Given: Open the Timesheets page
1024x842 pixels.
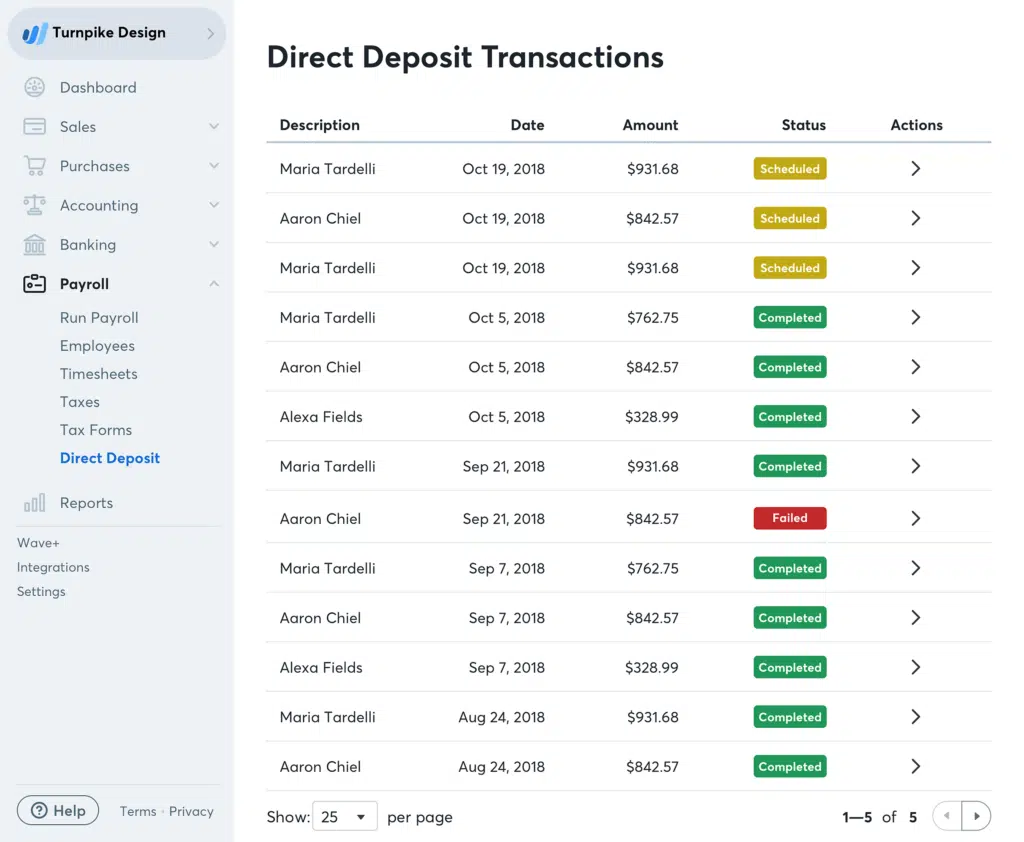Looking at the screenshot, I should coord(98,374).
